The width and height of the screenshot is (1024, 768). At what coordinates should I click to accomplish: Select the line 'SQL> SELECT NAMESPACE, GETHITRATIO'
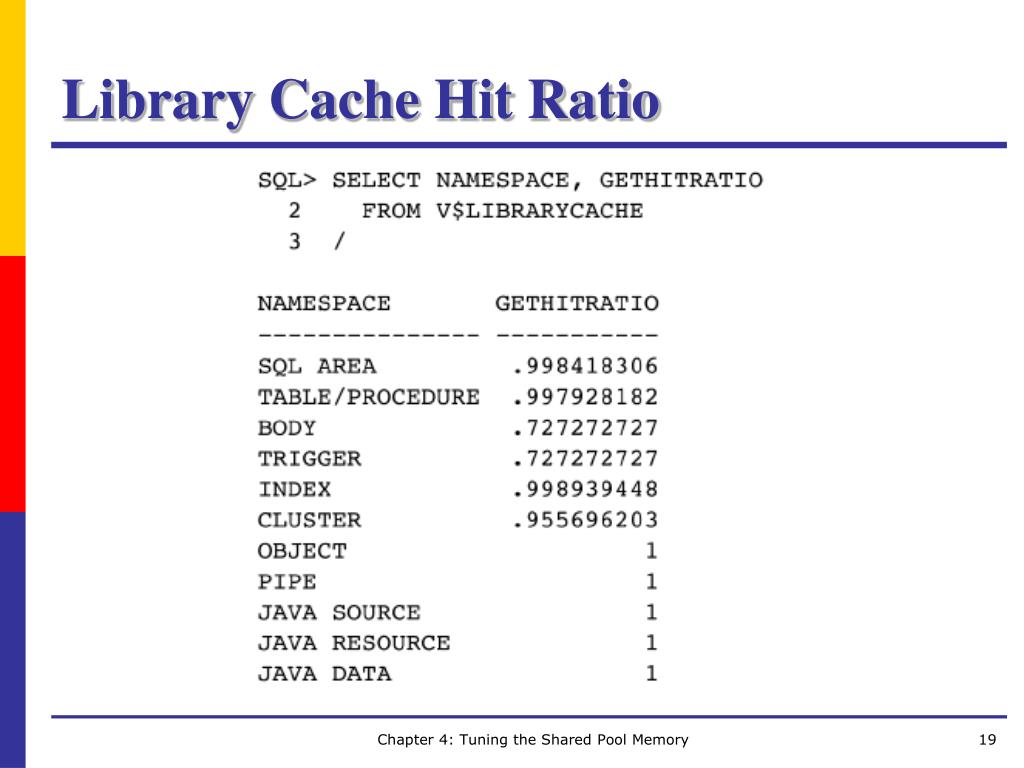(510, 180)
